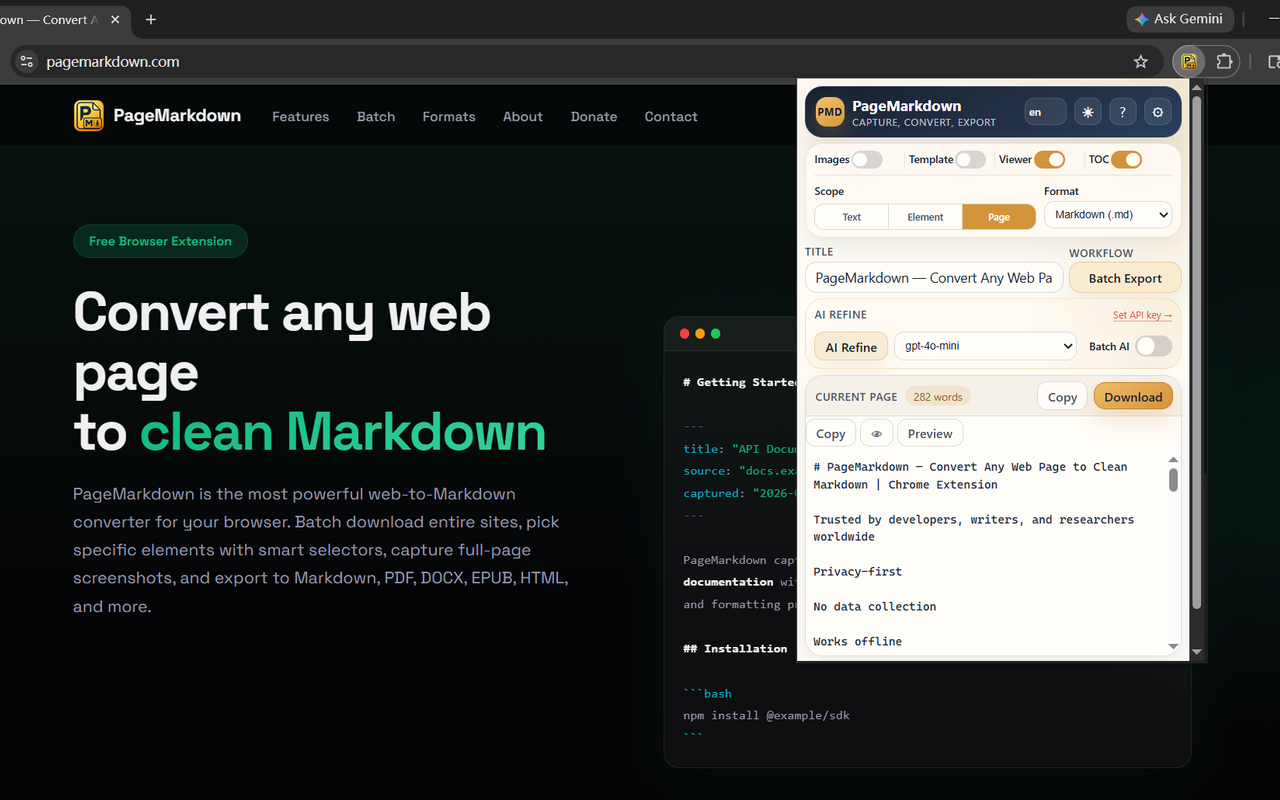
Task: Click the green dot in code window
Action: coord(716,334)
